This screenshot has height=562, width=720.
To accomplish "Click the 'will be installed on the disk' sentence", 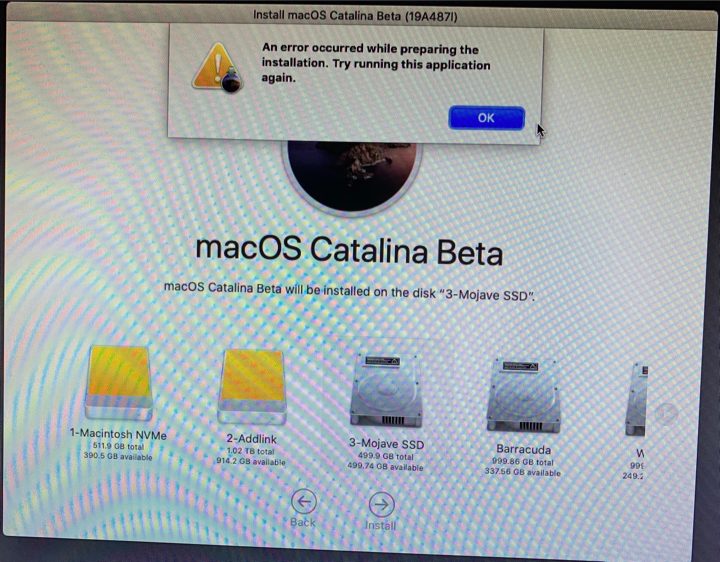I will [349, 291].
